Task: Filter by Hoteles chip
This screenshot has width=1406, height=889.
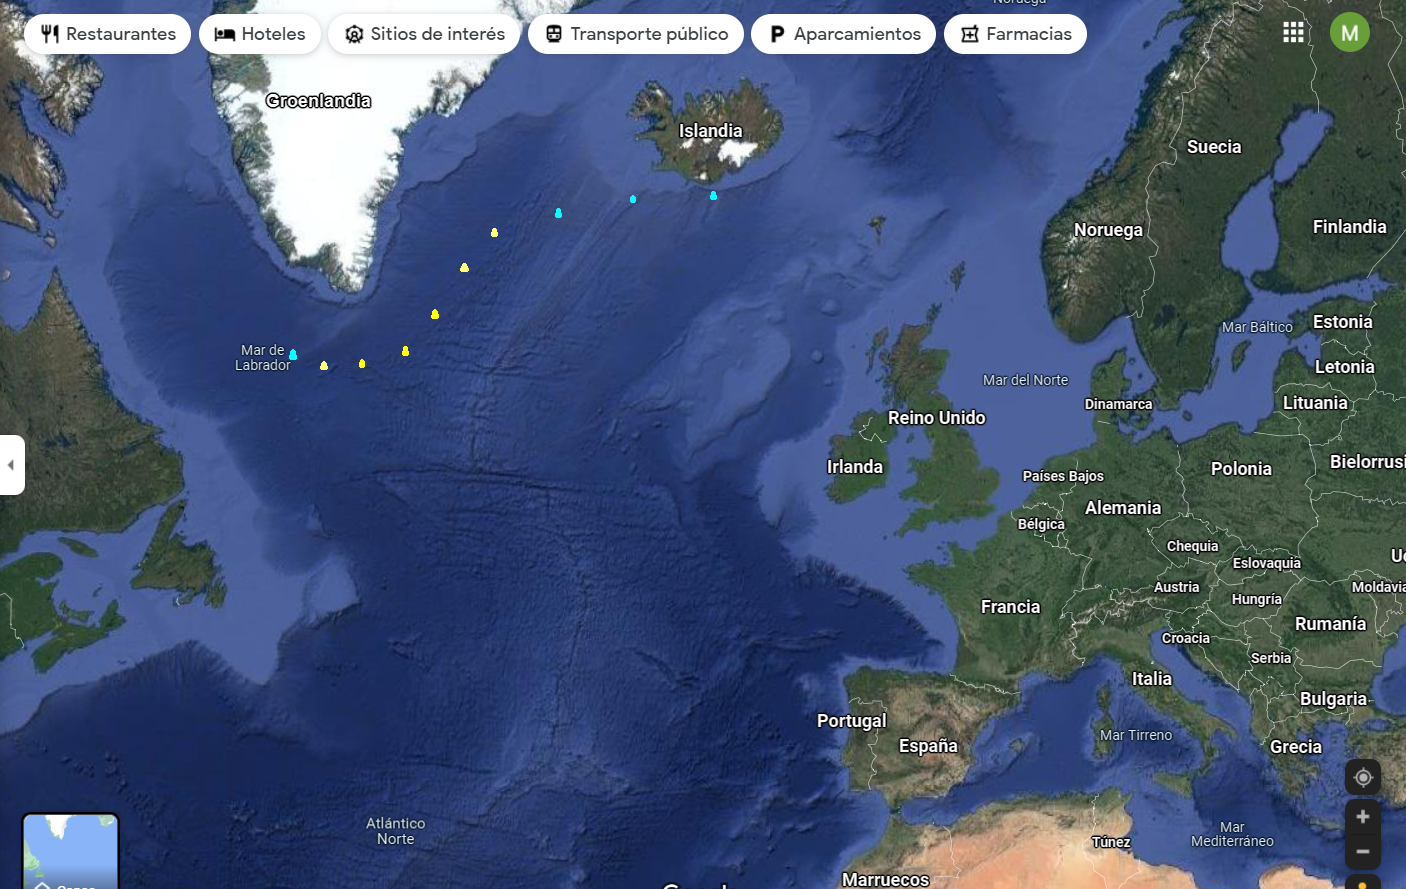Action: click(x=260, y=34)
